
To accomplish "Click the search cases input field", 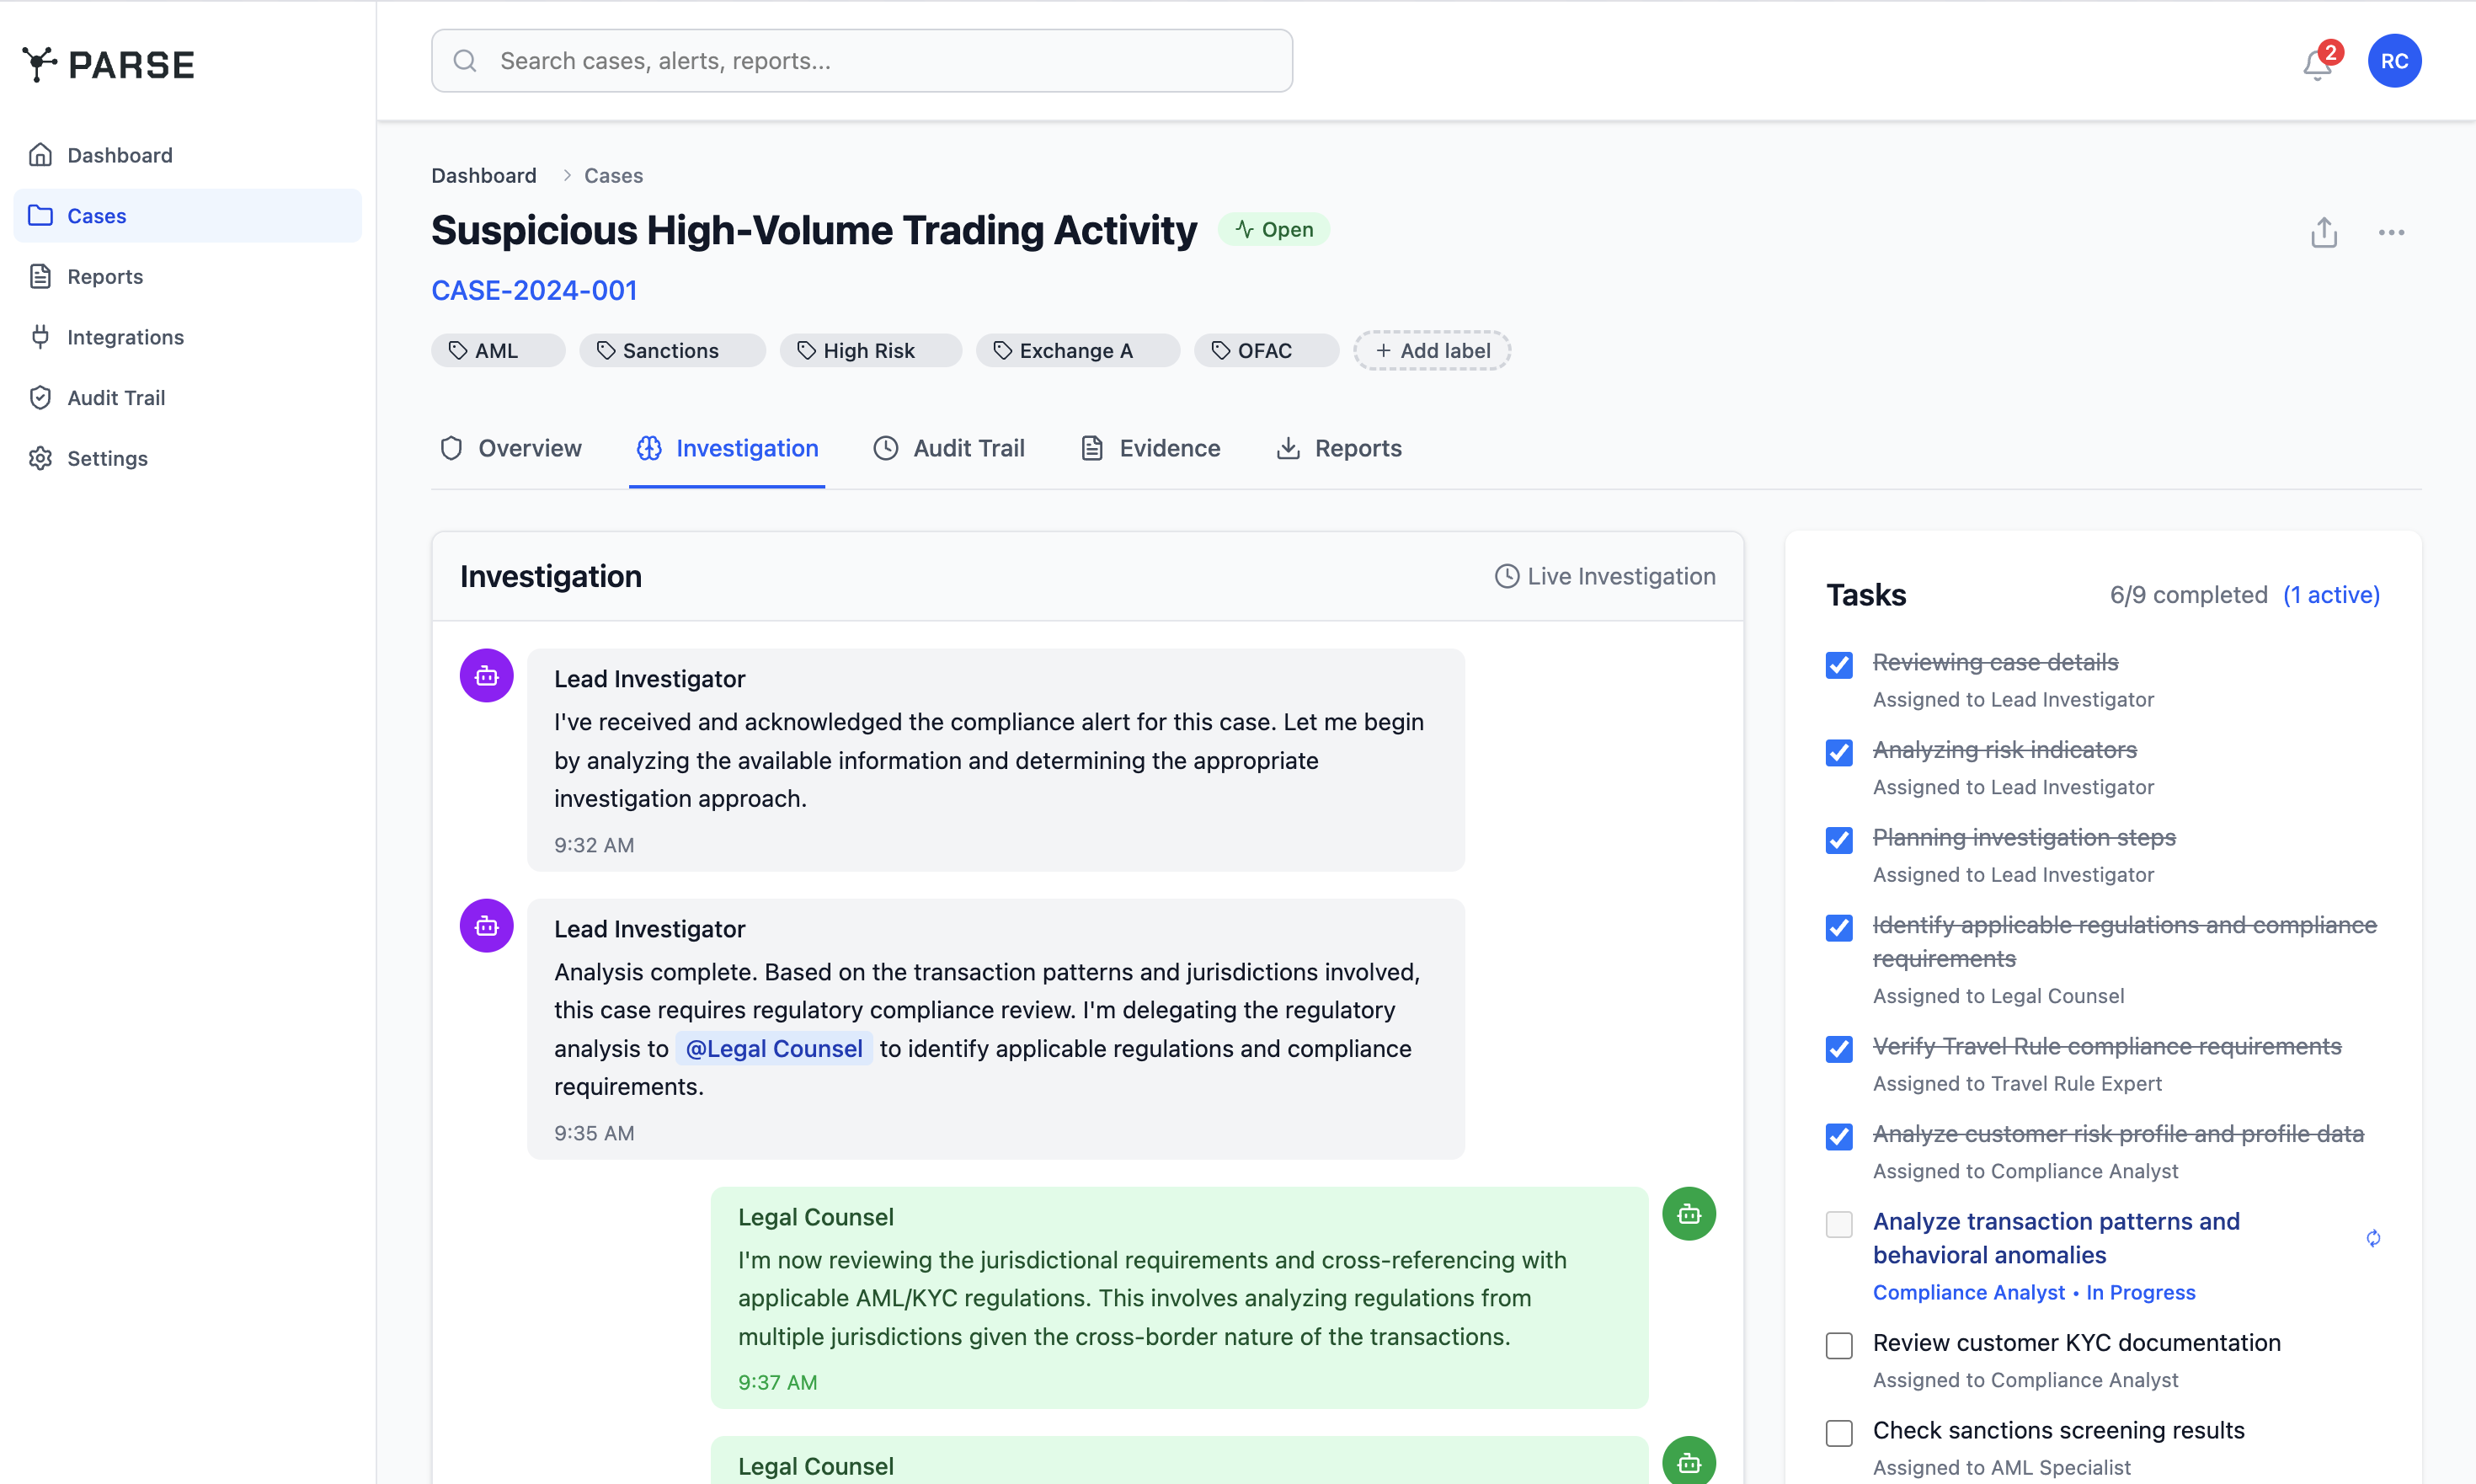I will [861, 60].
